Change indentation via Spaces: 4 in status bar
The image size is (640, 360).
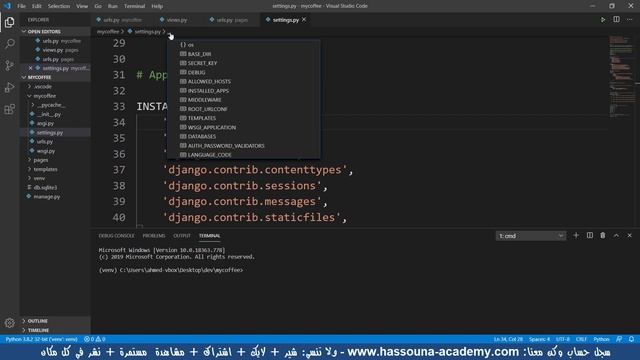click(x=539, y=339)
